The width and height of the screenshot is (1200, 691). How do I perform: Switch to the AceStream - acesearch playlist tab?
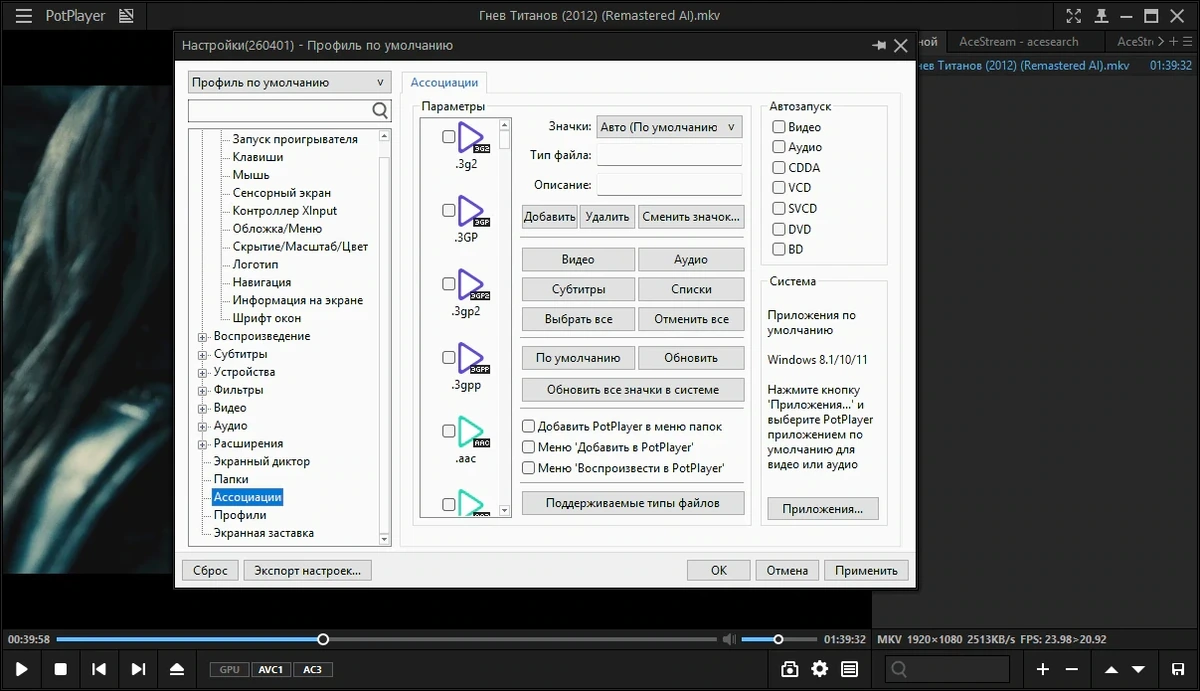point(1019,42)
